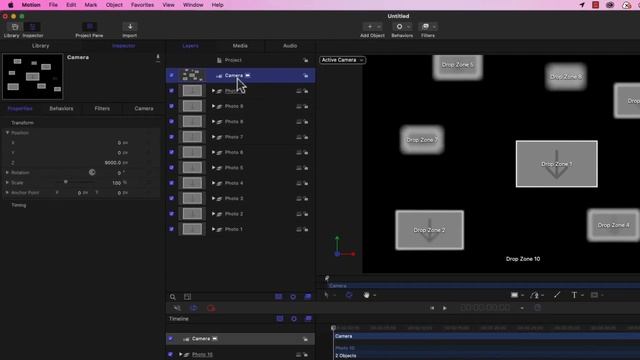The height and width of the screenshot is (360, 640).
Task: Open the Mark menu
Action: click(91, 5)
